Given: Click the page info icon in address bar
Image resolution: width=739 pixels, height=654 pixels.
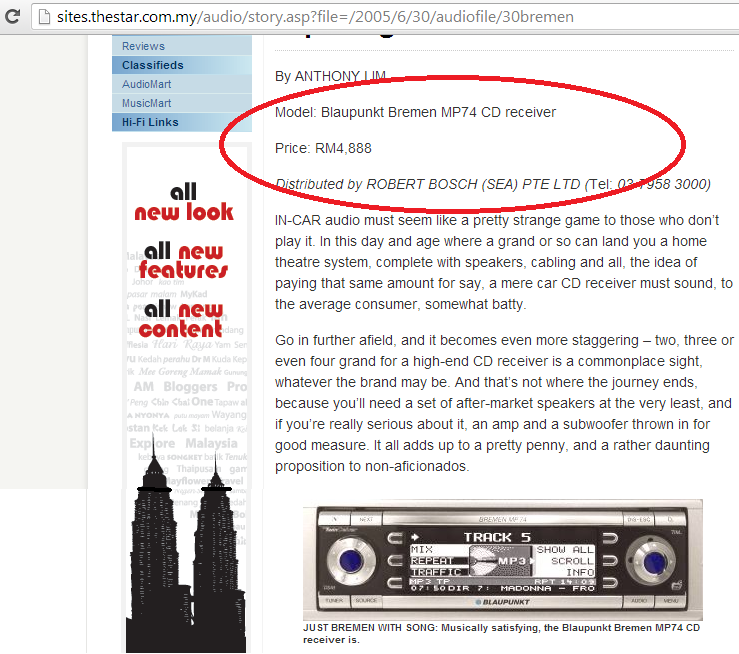Looking at the screenshot, I should click(x=41, y=18).
